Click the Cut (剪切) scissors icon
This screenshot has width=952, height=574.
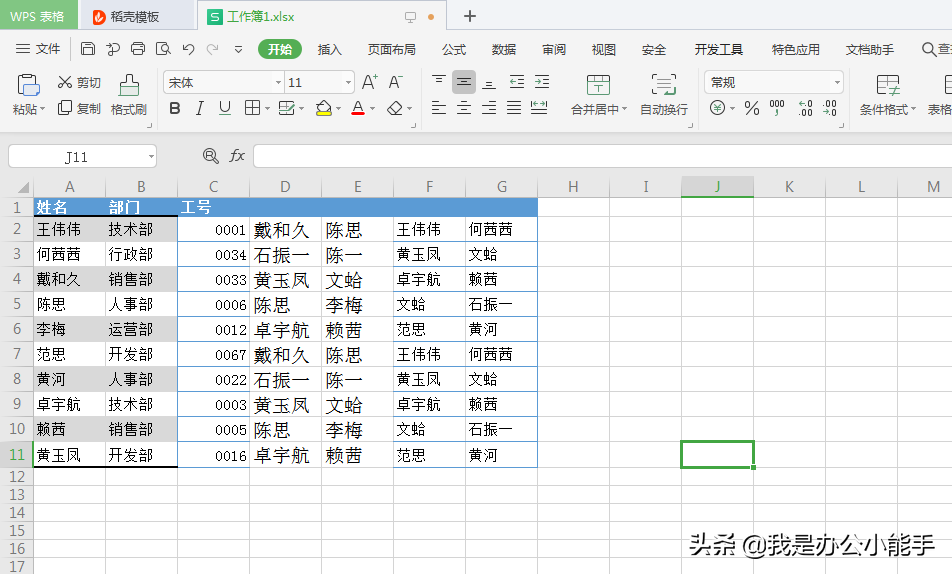[x=65, y=82]
